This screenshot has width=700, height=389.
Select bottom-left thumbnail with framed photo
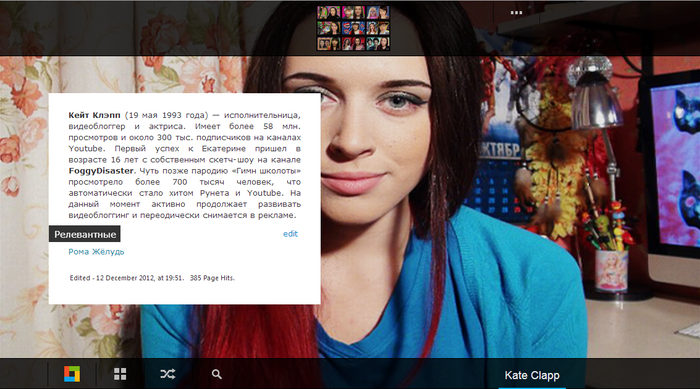point(329,44)
